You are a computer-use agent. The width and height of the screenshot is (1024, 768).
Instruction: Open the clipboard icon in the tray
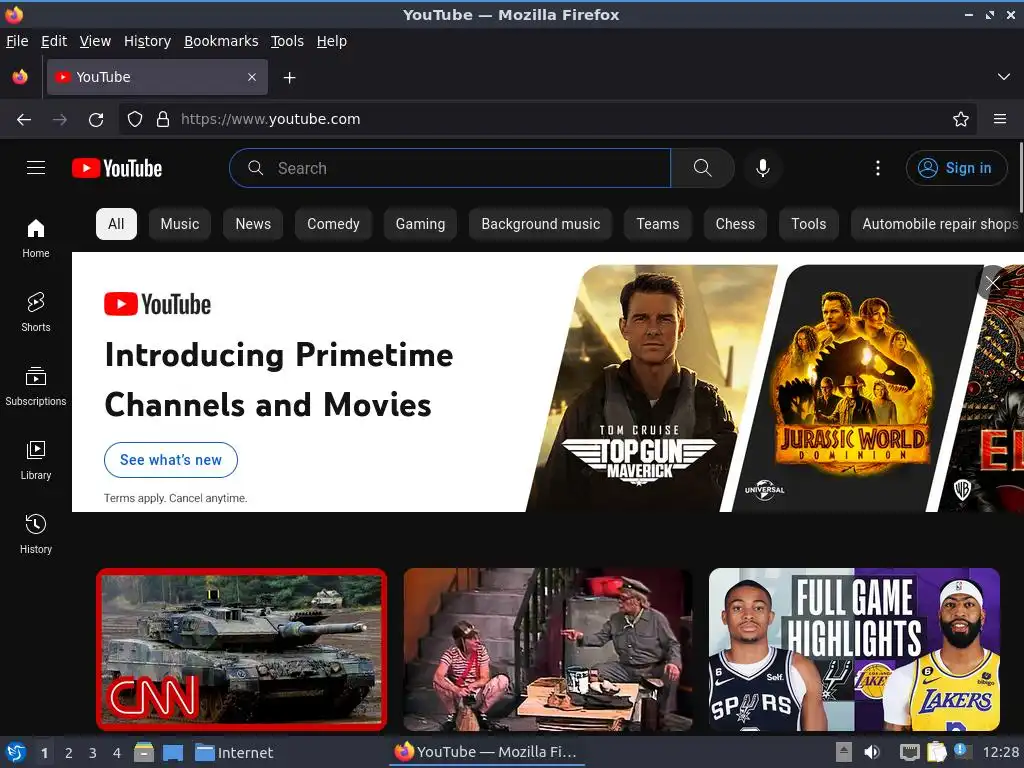(936, 752)
